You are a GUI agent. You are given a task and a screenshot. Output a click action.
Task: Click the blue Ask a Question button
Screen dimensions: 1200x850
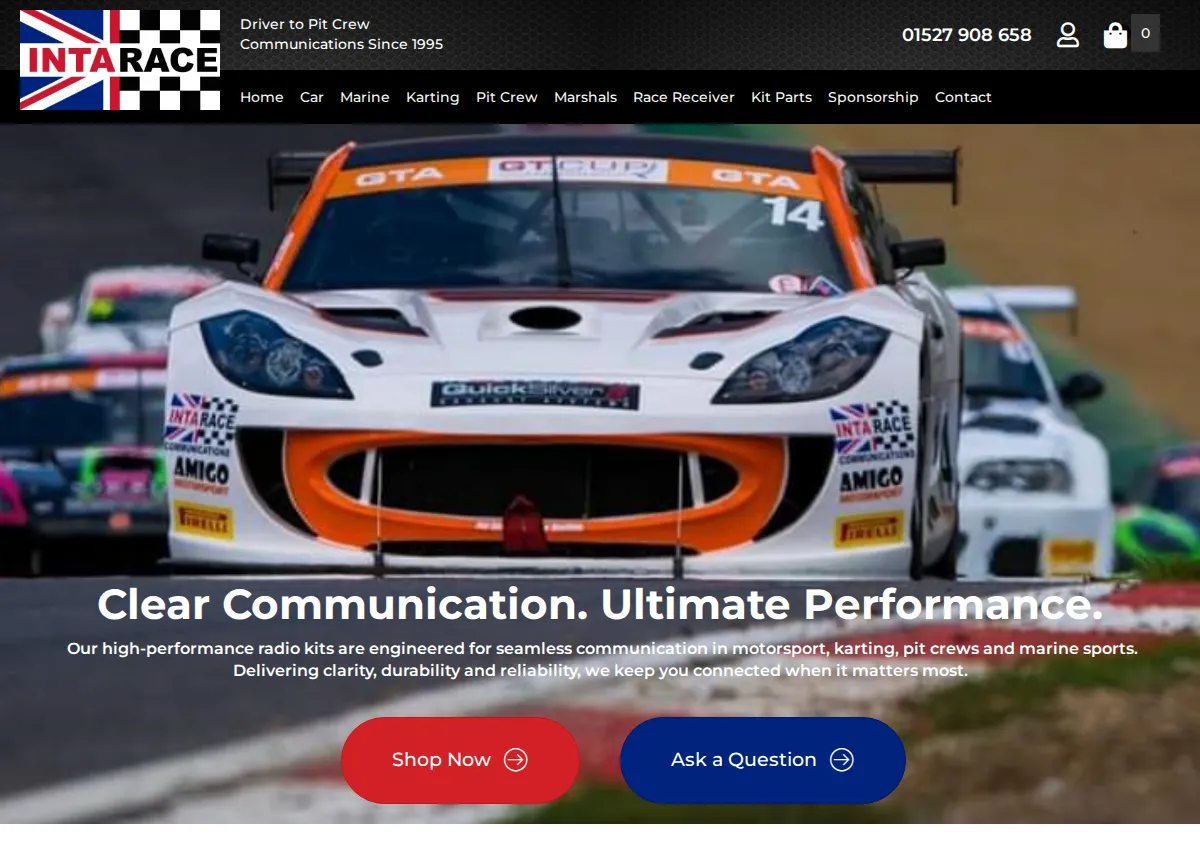click(763, 760)
